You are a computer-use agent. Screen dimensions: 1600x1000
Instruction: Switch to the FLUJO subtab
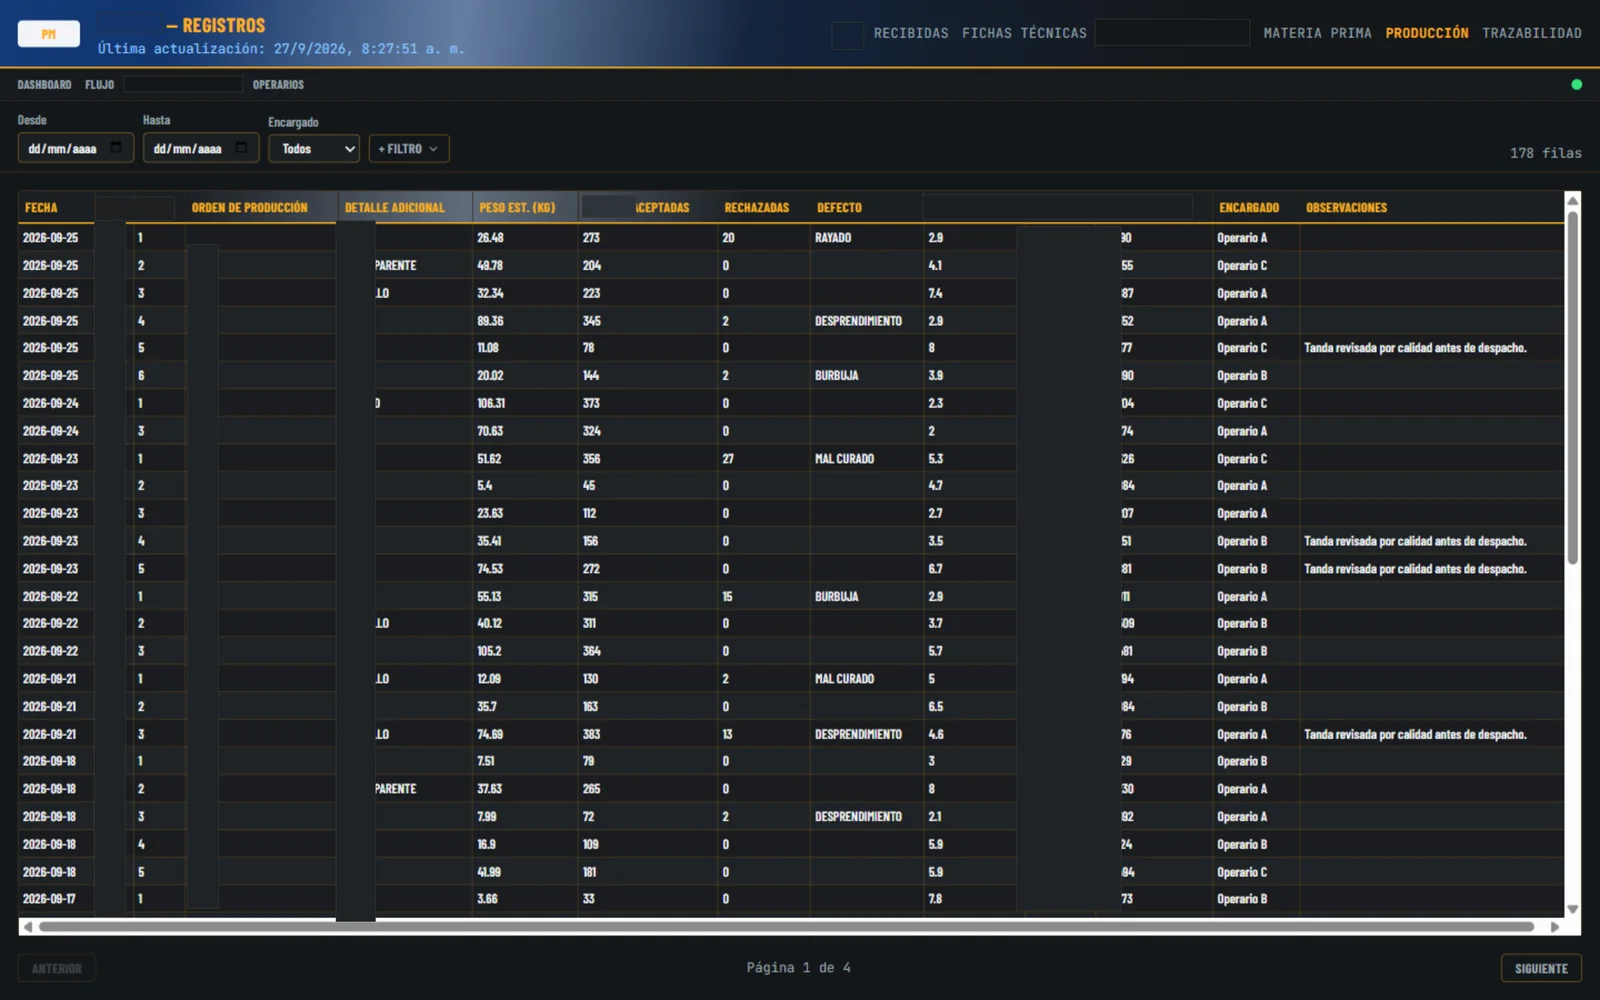pyautogui.click(x=99, y=85)
